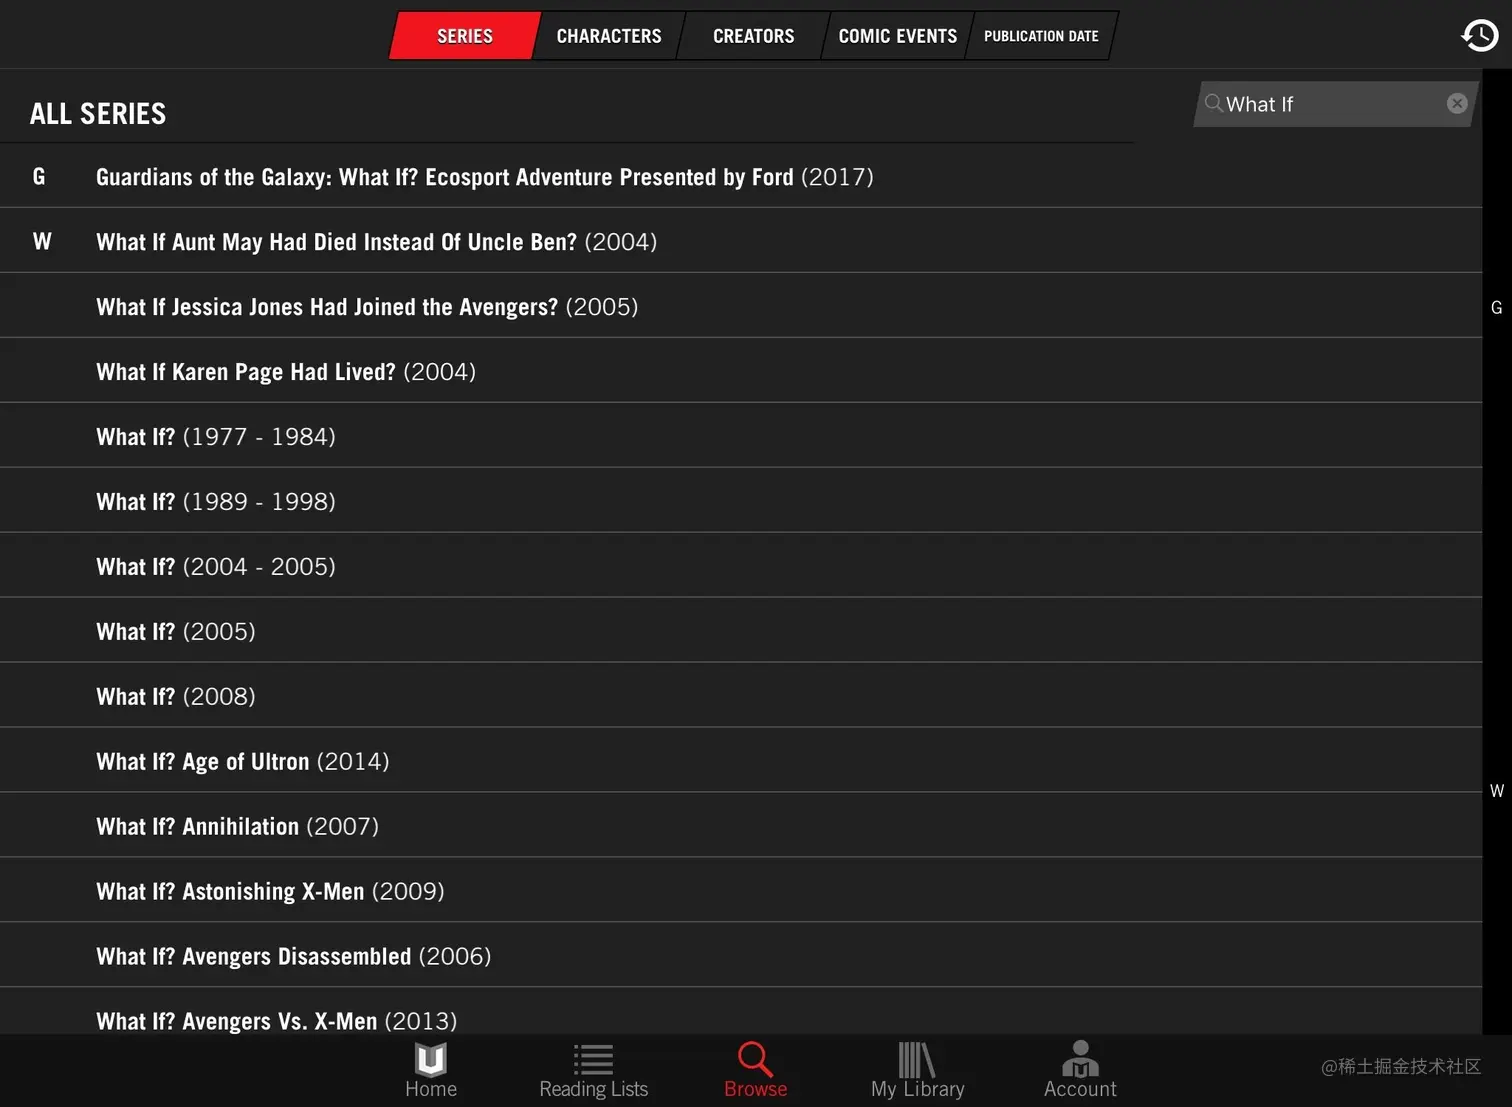Open Reading Lists from bottom bar
The width and height of the screenshot is (1512, 1107).
pyautogui.click(x=593, y=1070)
